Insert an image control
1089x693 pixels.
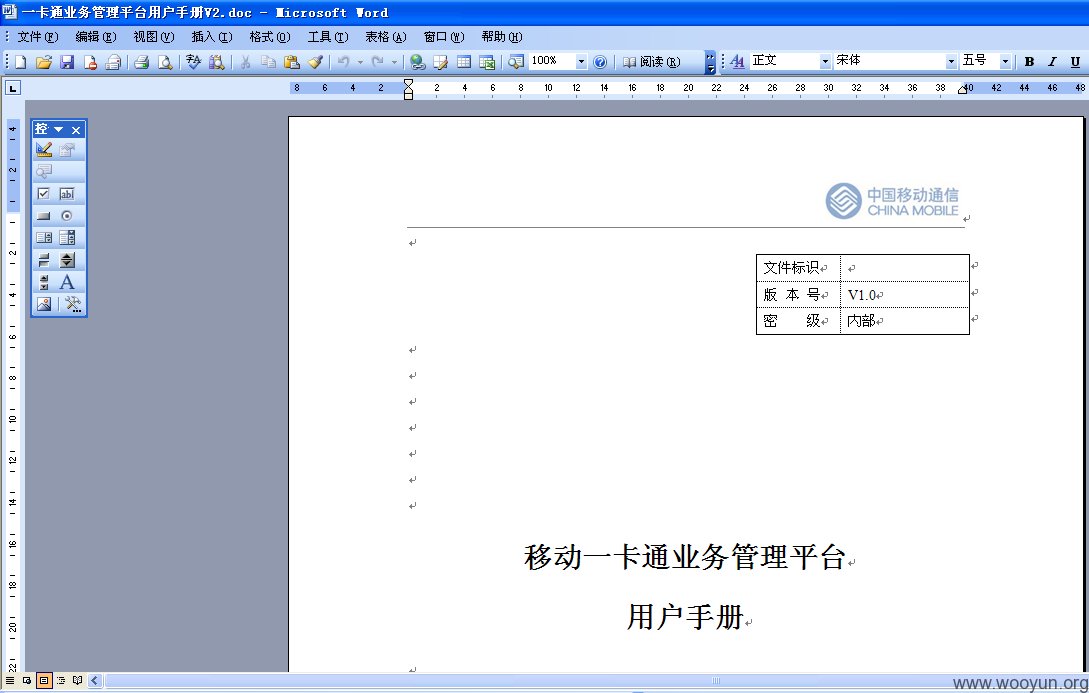[44, 304]
